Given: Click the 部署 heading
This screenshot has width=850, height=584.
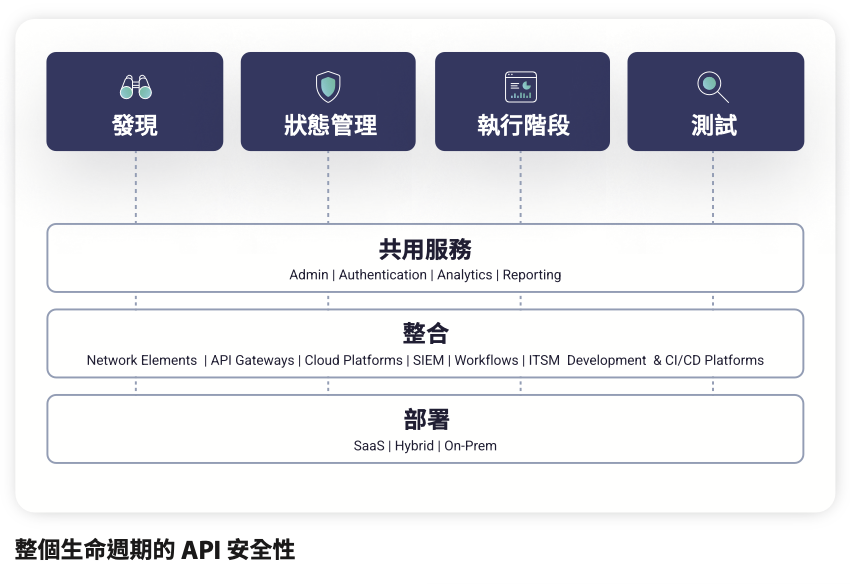Looking at the screenshot, I should (x=426, y=419).
